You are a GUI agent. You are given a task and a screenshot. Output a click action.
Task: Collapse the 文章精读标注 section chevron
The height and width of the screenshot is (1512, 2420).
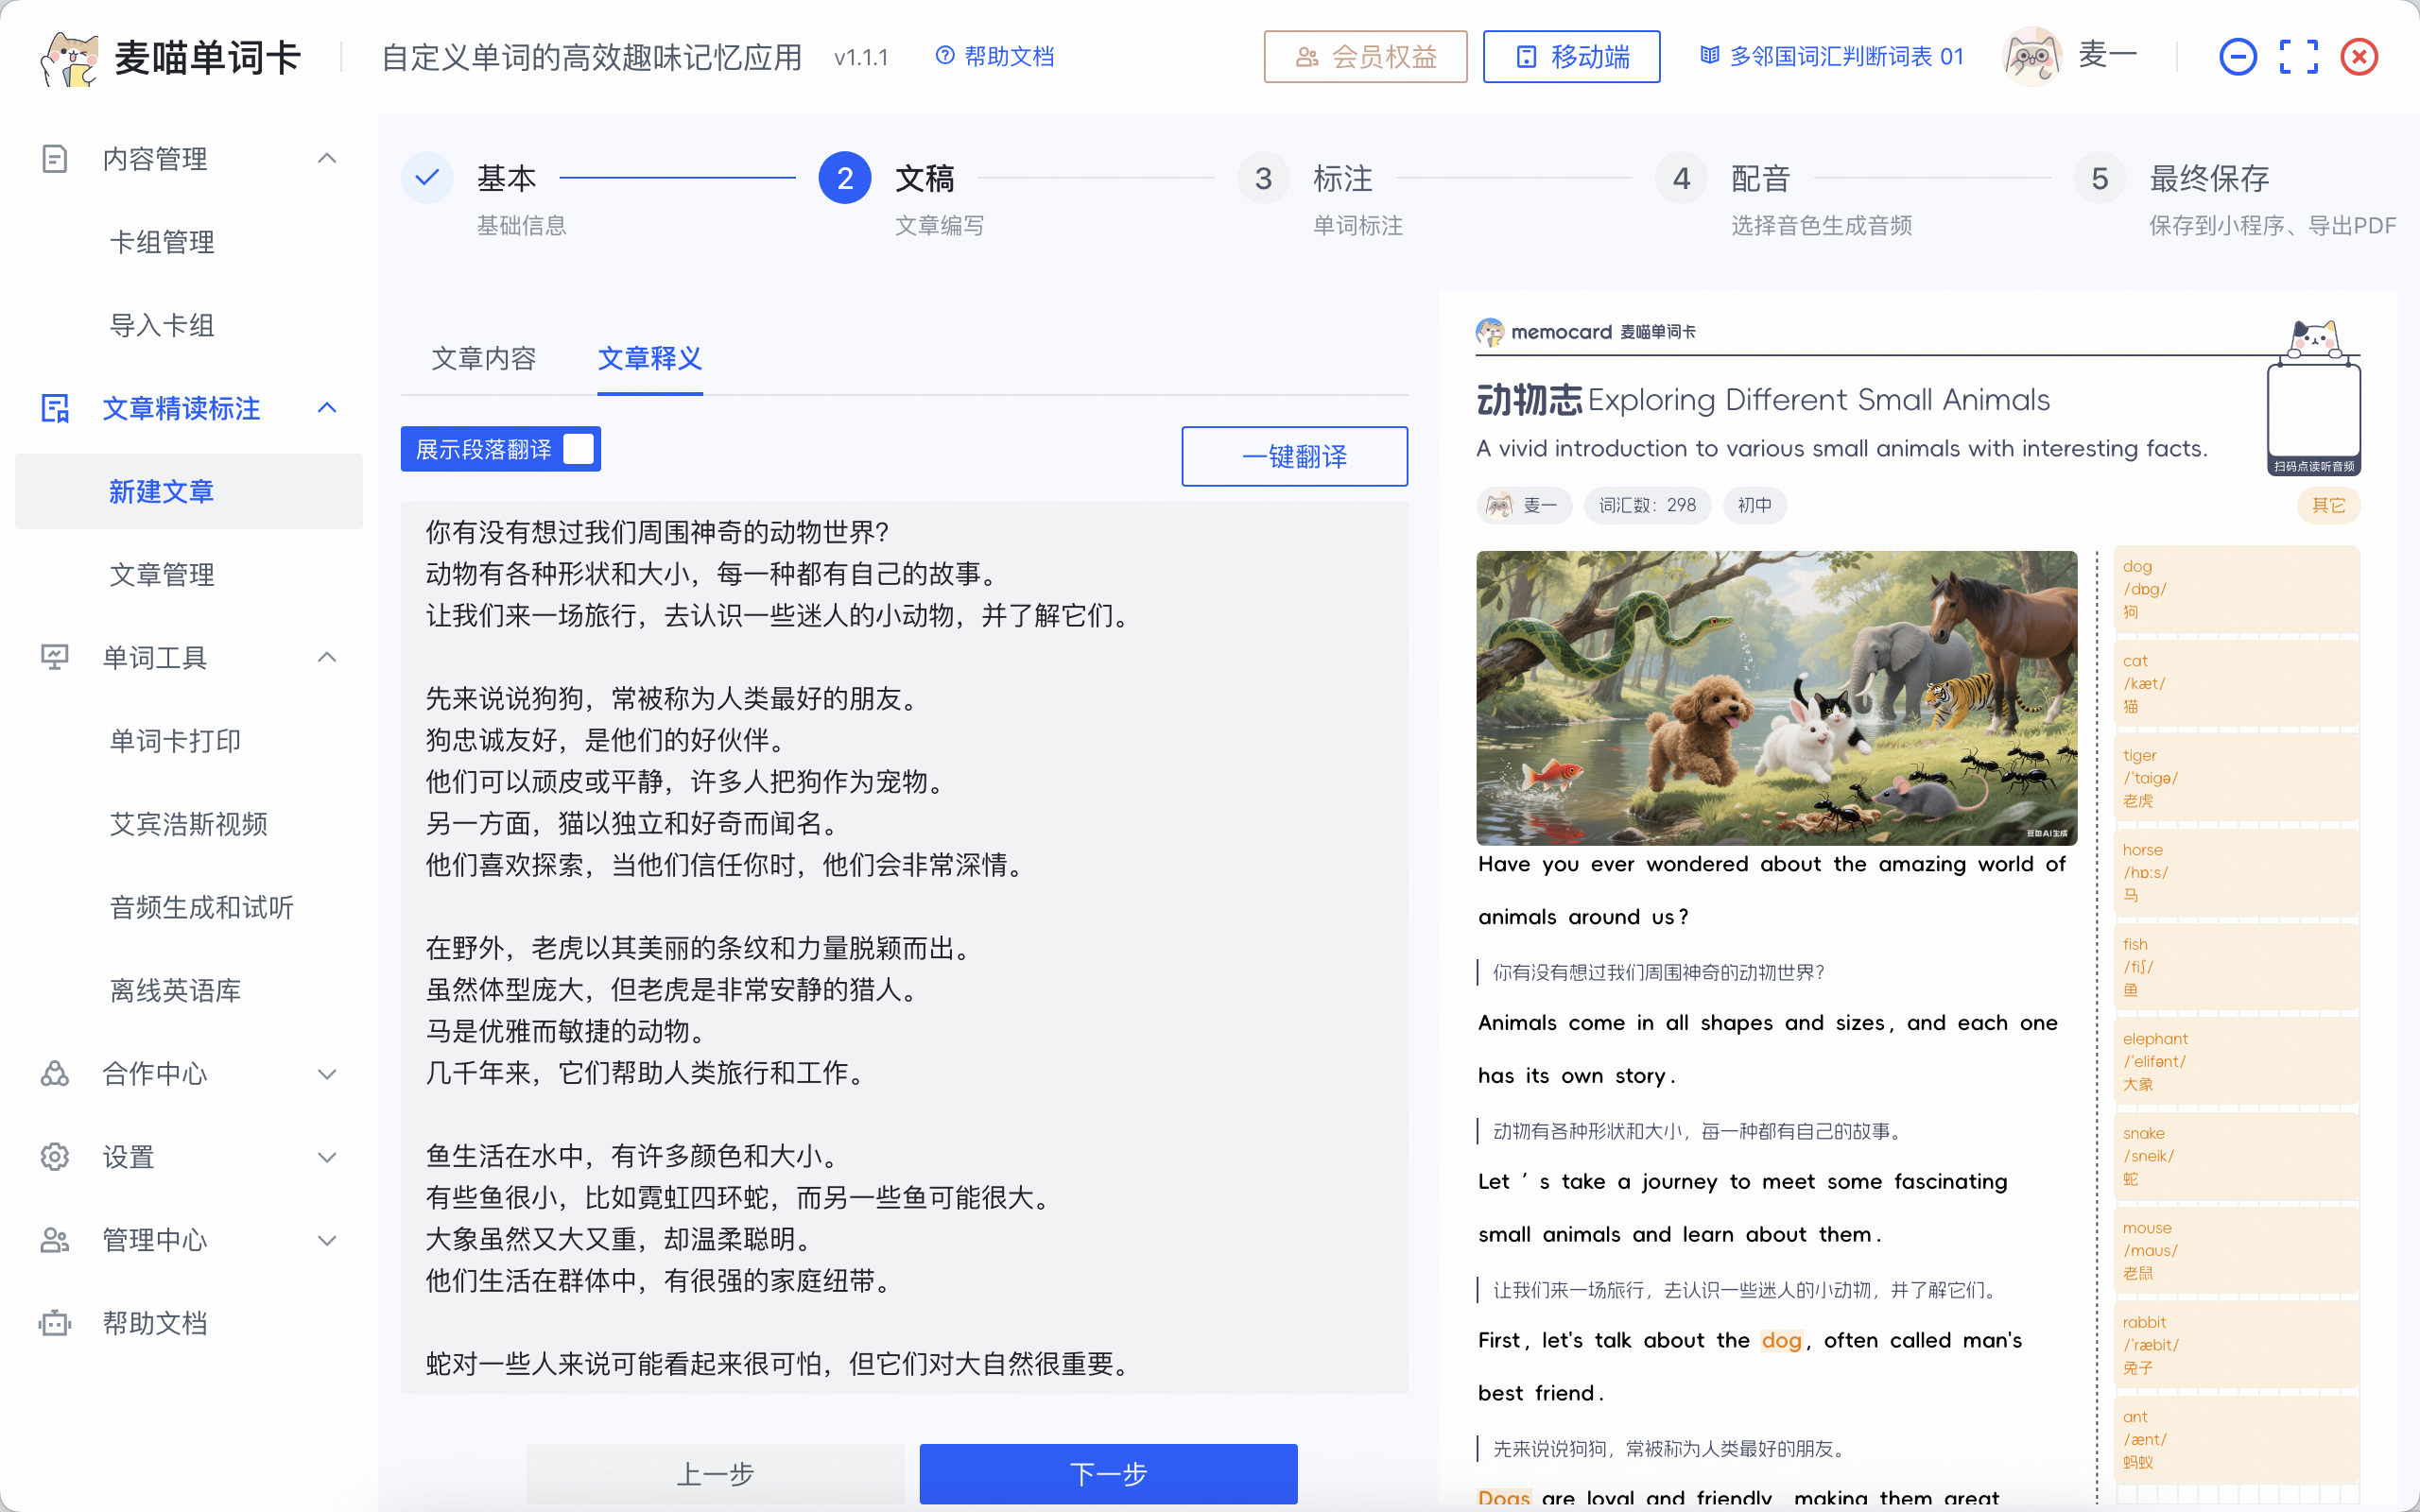coord(327,407)
